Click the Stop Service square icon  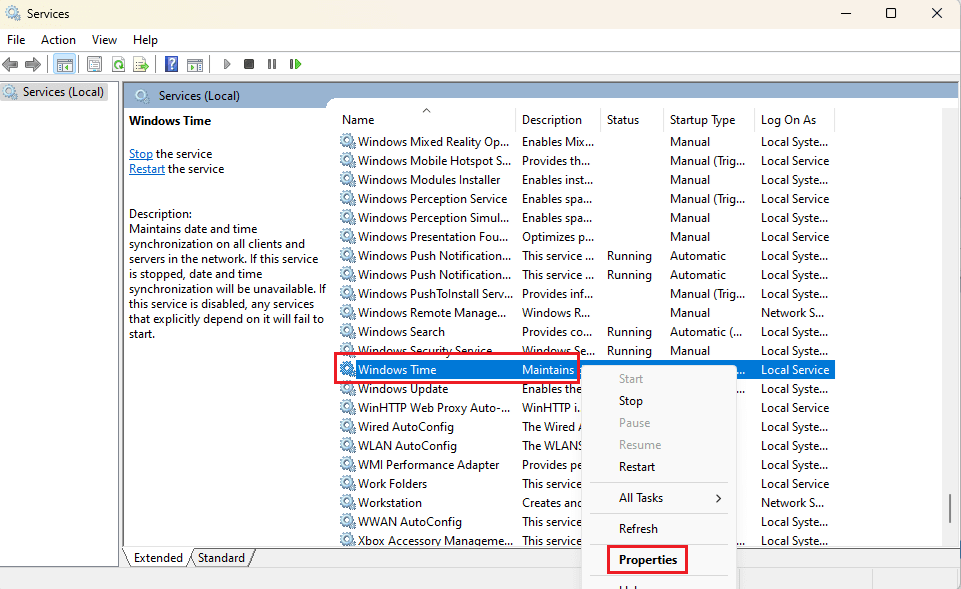tap(249, 64)
